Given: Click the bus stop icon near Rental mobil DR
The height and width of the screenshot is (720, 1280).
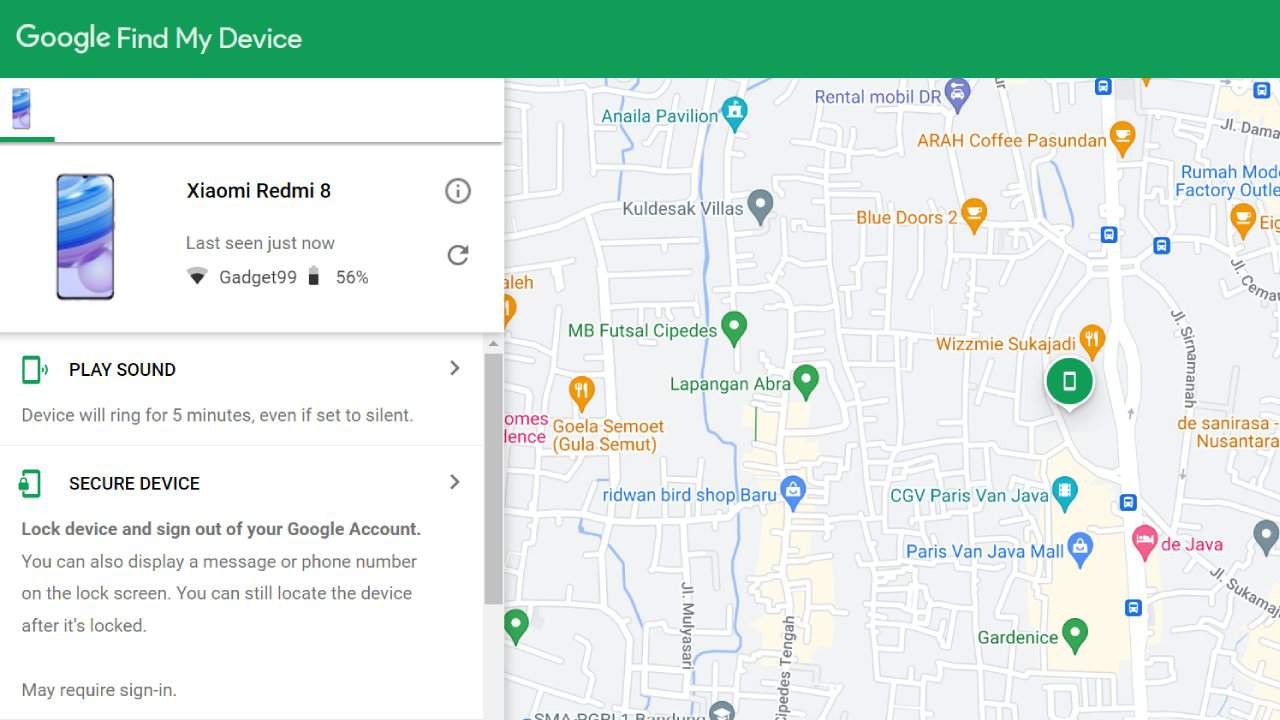Looking at the screenshot, I should (x=1103, y=87).
